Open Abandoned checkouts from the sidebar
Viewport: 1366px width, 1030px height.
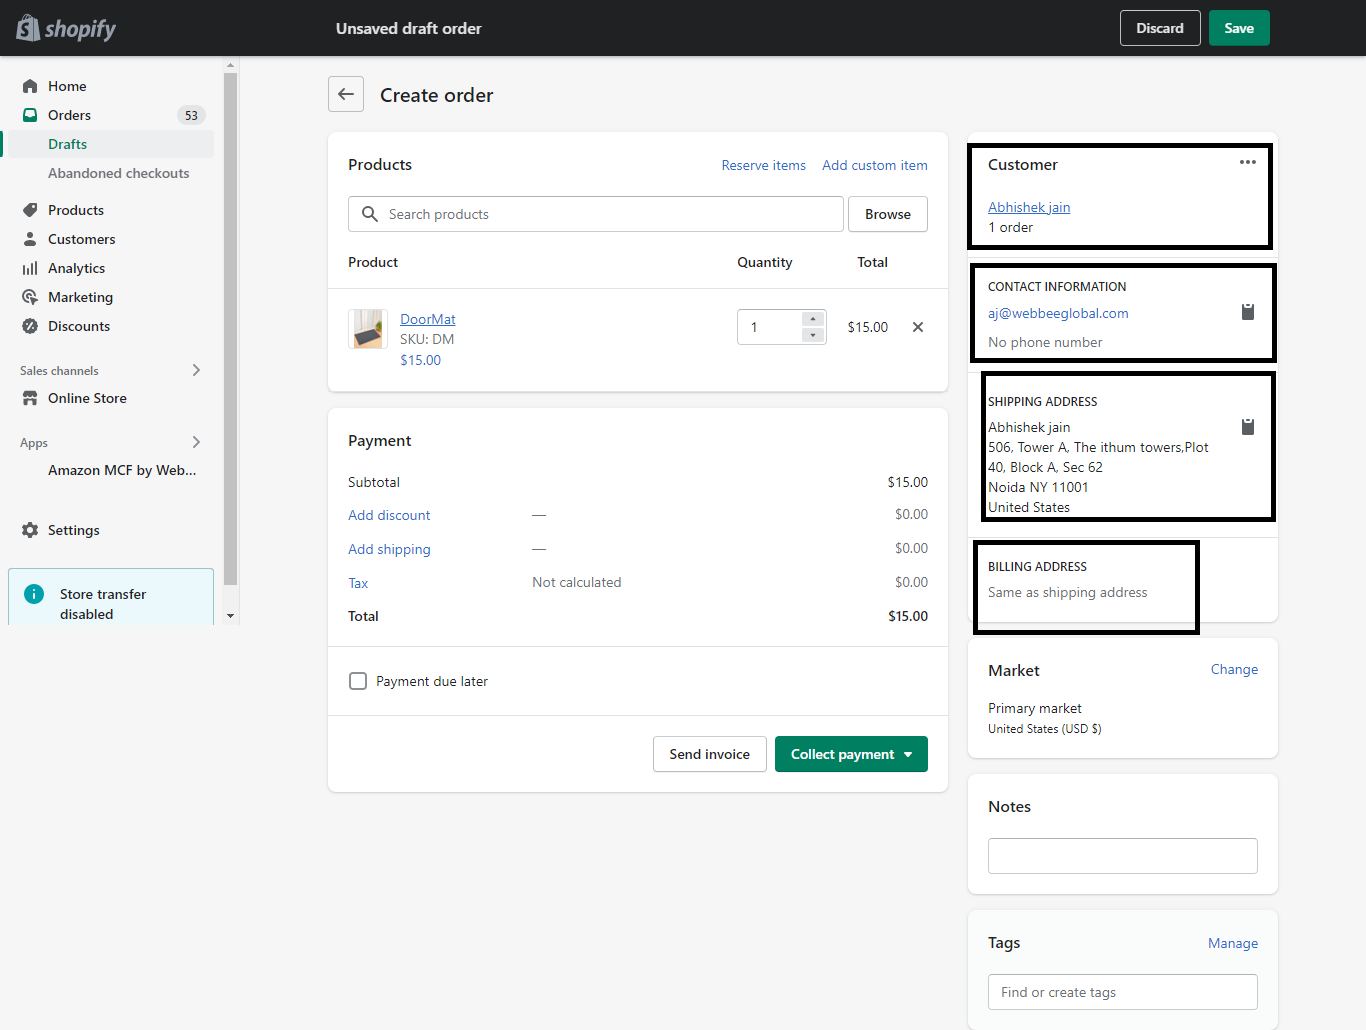118,172
